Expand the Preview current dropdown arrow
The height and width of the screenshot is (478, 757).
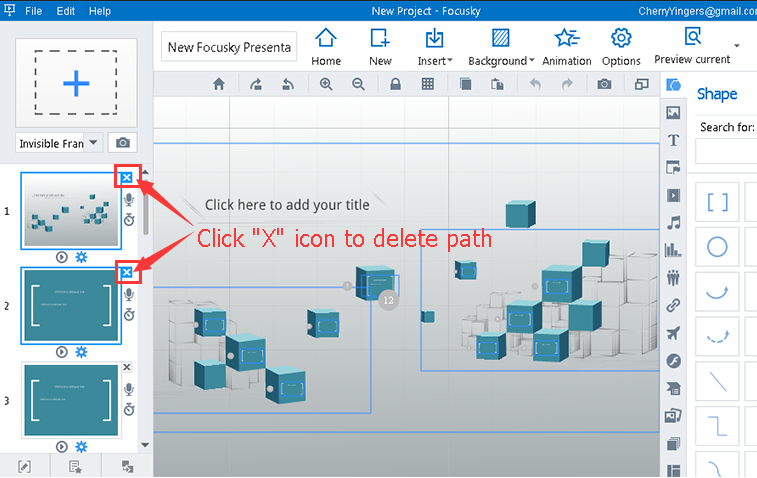click(737, 46)
